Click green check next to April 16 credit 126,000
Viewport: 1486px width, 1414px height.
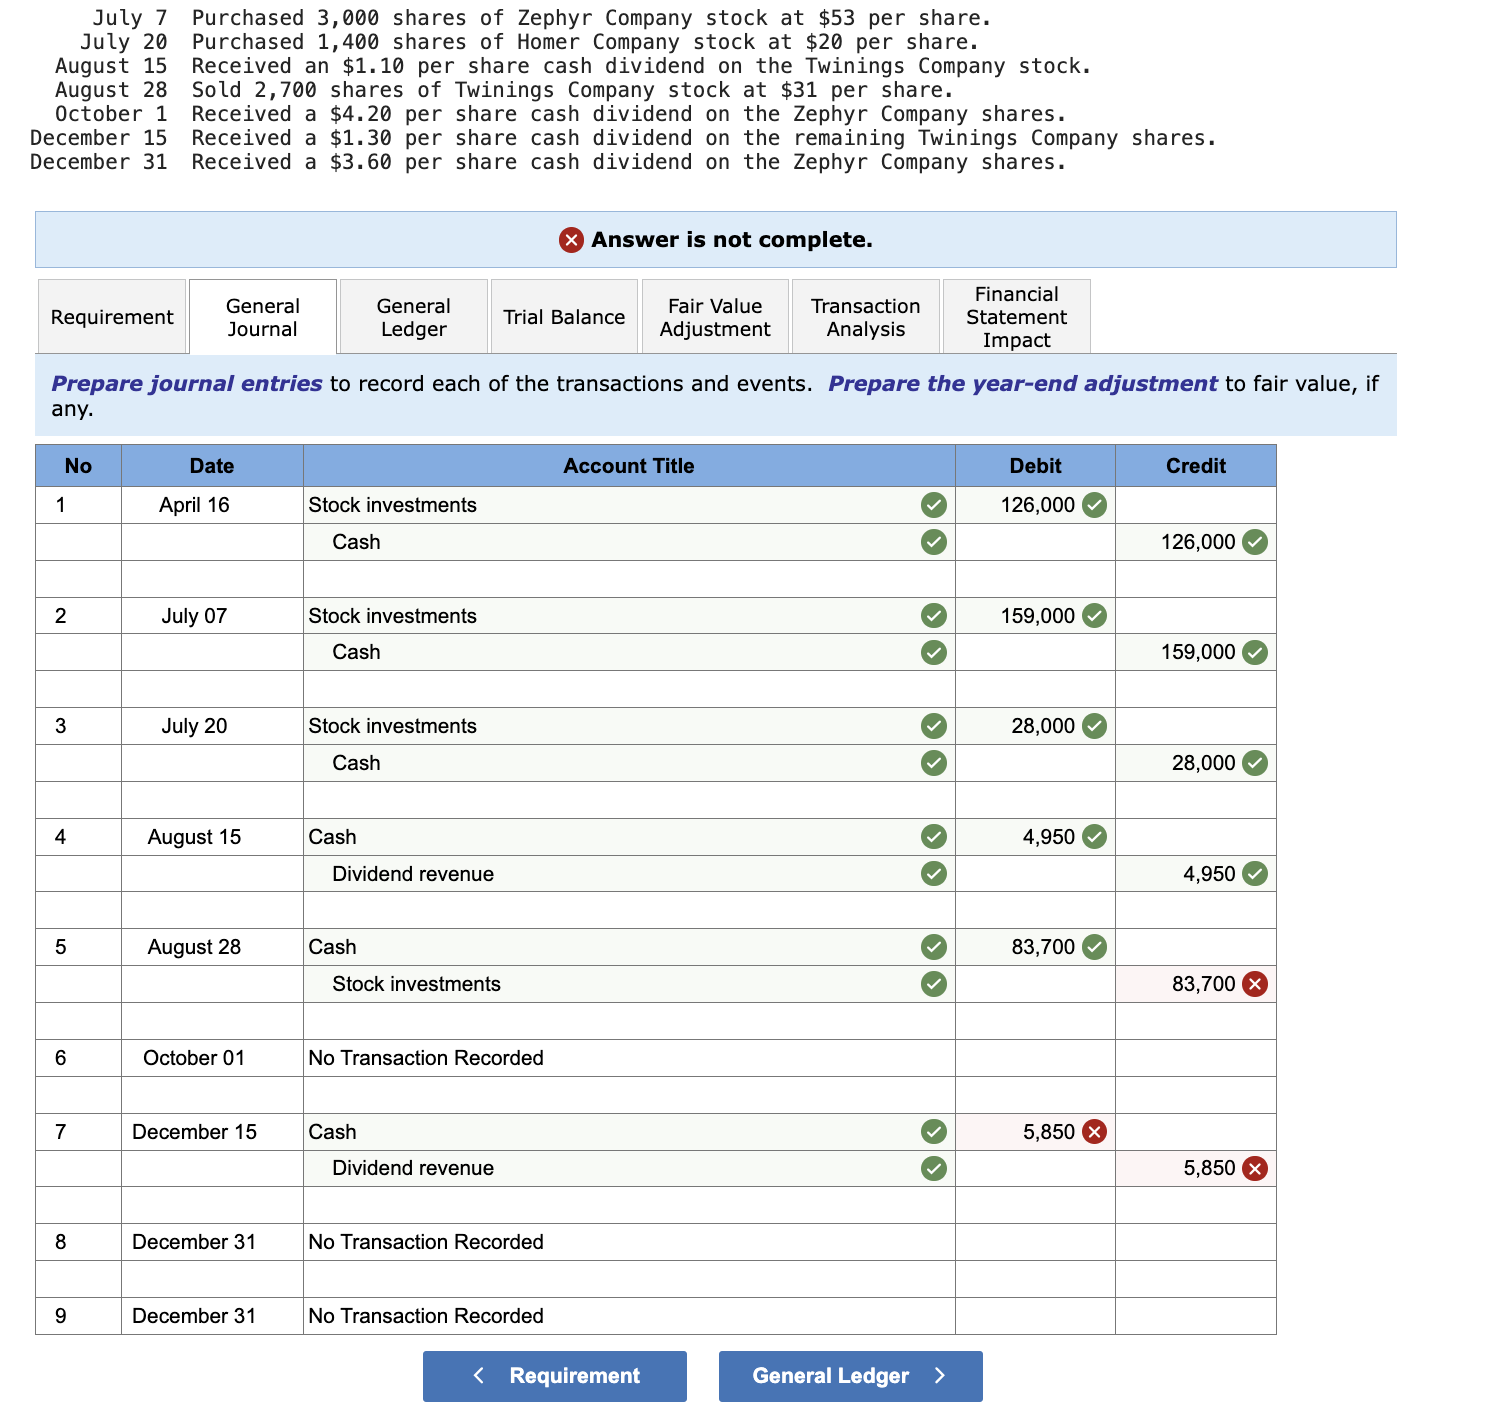[1255, 542]
